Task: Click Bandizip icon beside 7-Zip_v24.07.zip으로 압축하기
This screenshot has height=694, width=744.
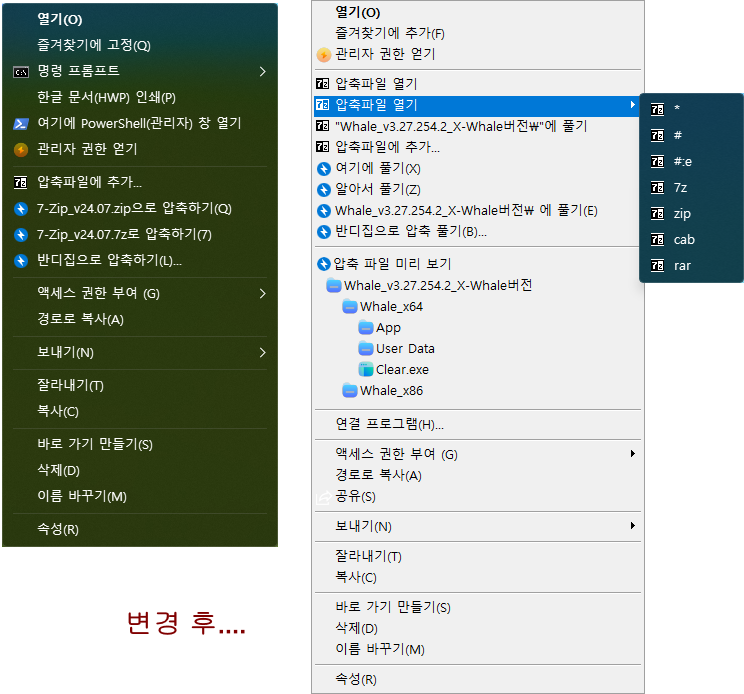Action: [x=21, y=209]
